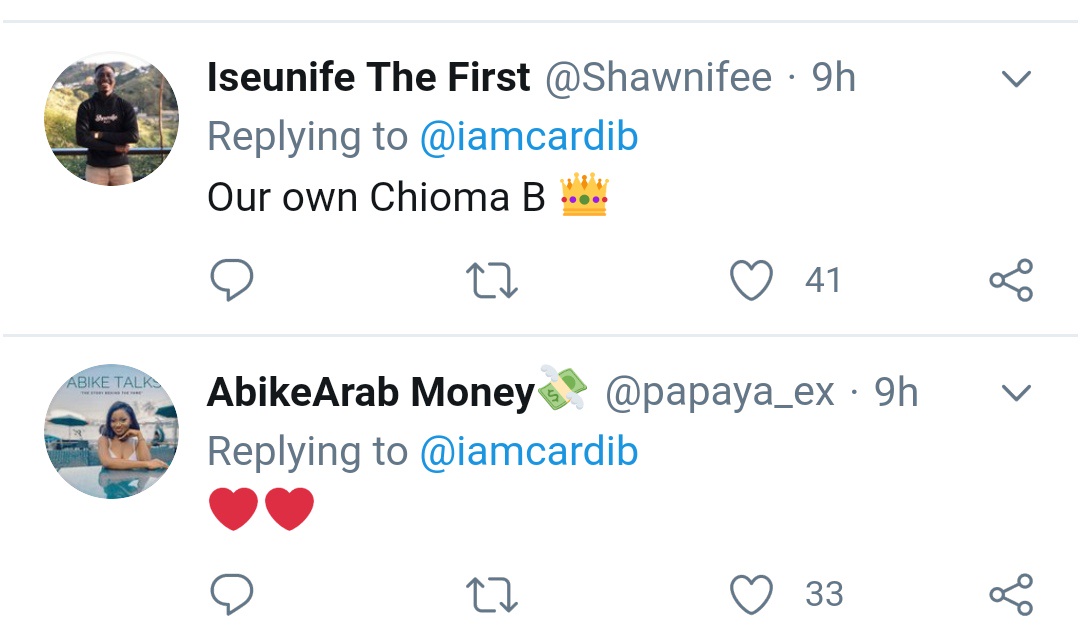Click @iamcardib link under AbikeArab Money
1080x644 pixels.
(x=528, y=452)
